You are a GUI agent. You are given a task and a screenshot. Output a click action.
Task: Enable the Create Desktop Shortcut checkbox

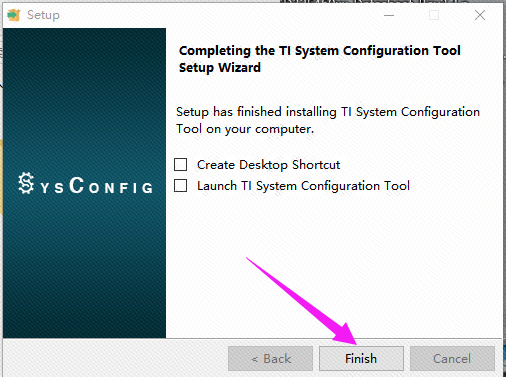point(181,165)
